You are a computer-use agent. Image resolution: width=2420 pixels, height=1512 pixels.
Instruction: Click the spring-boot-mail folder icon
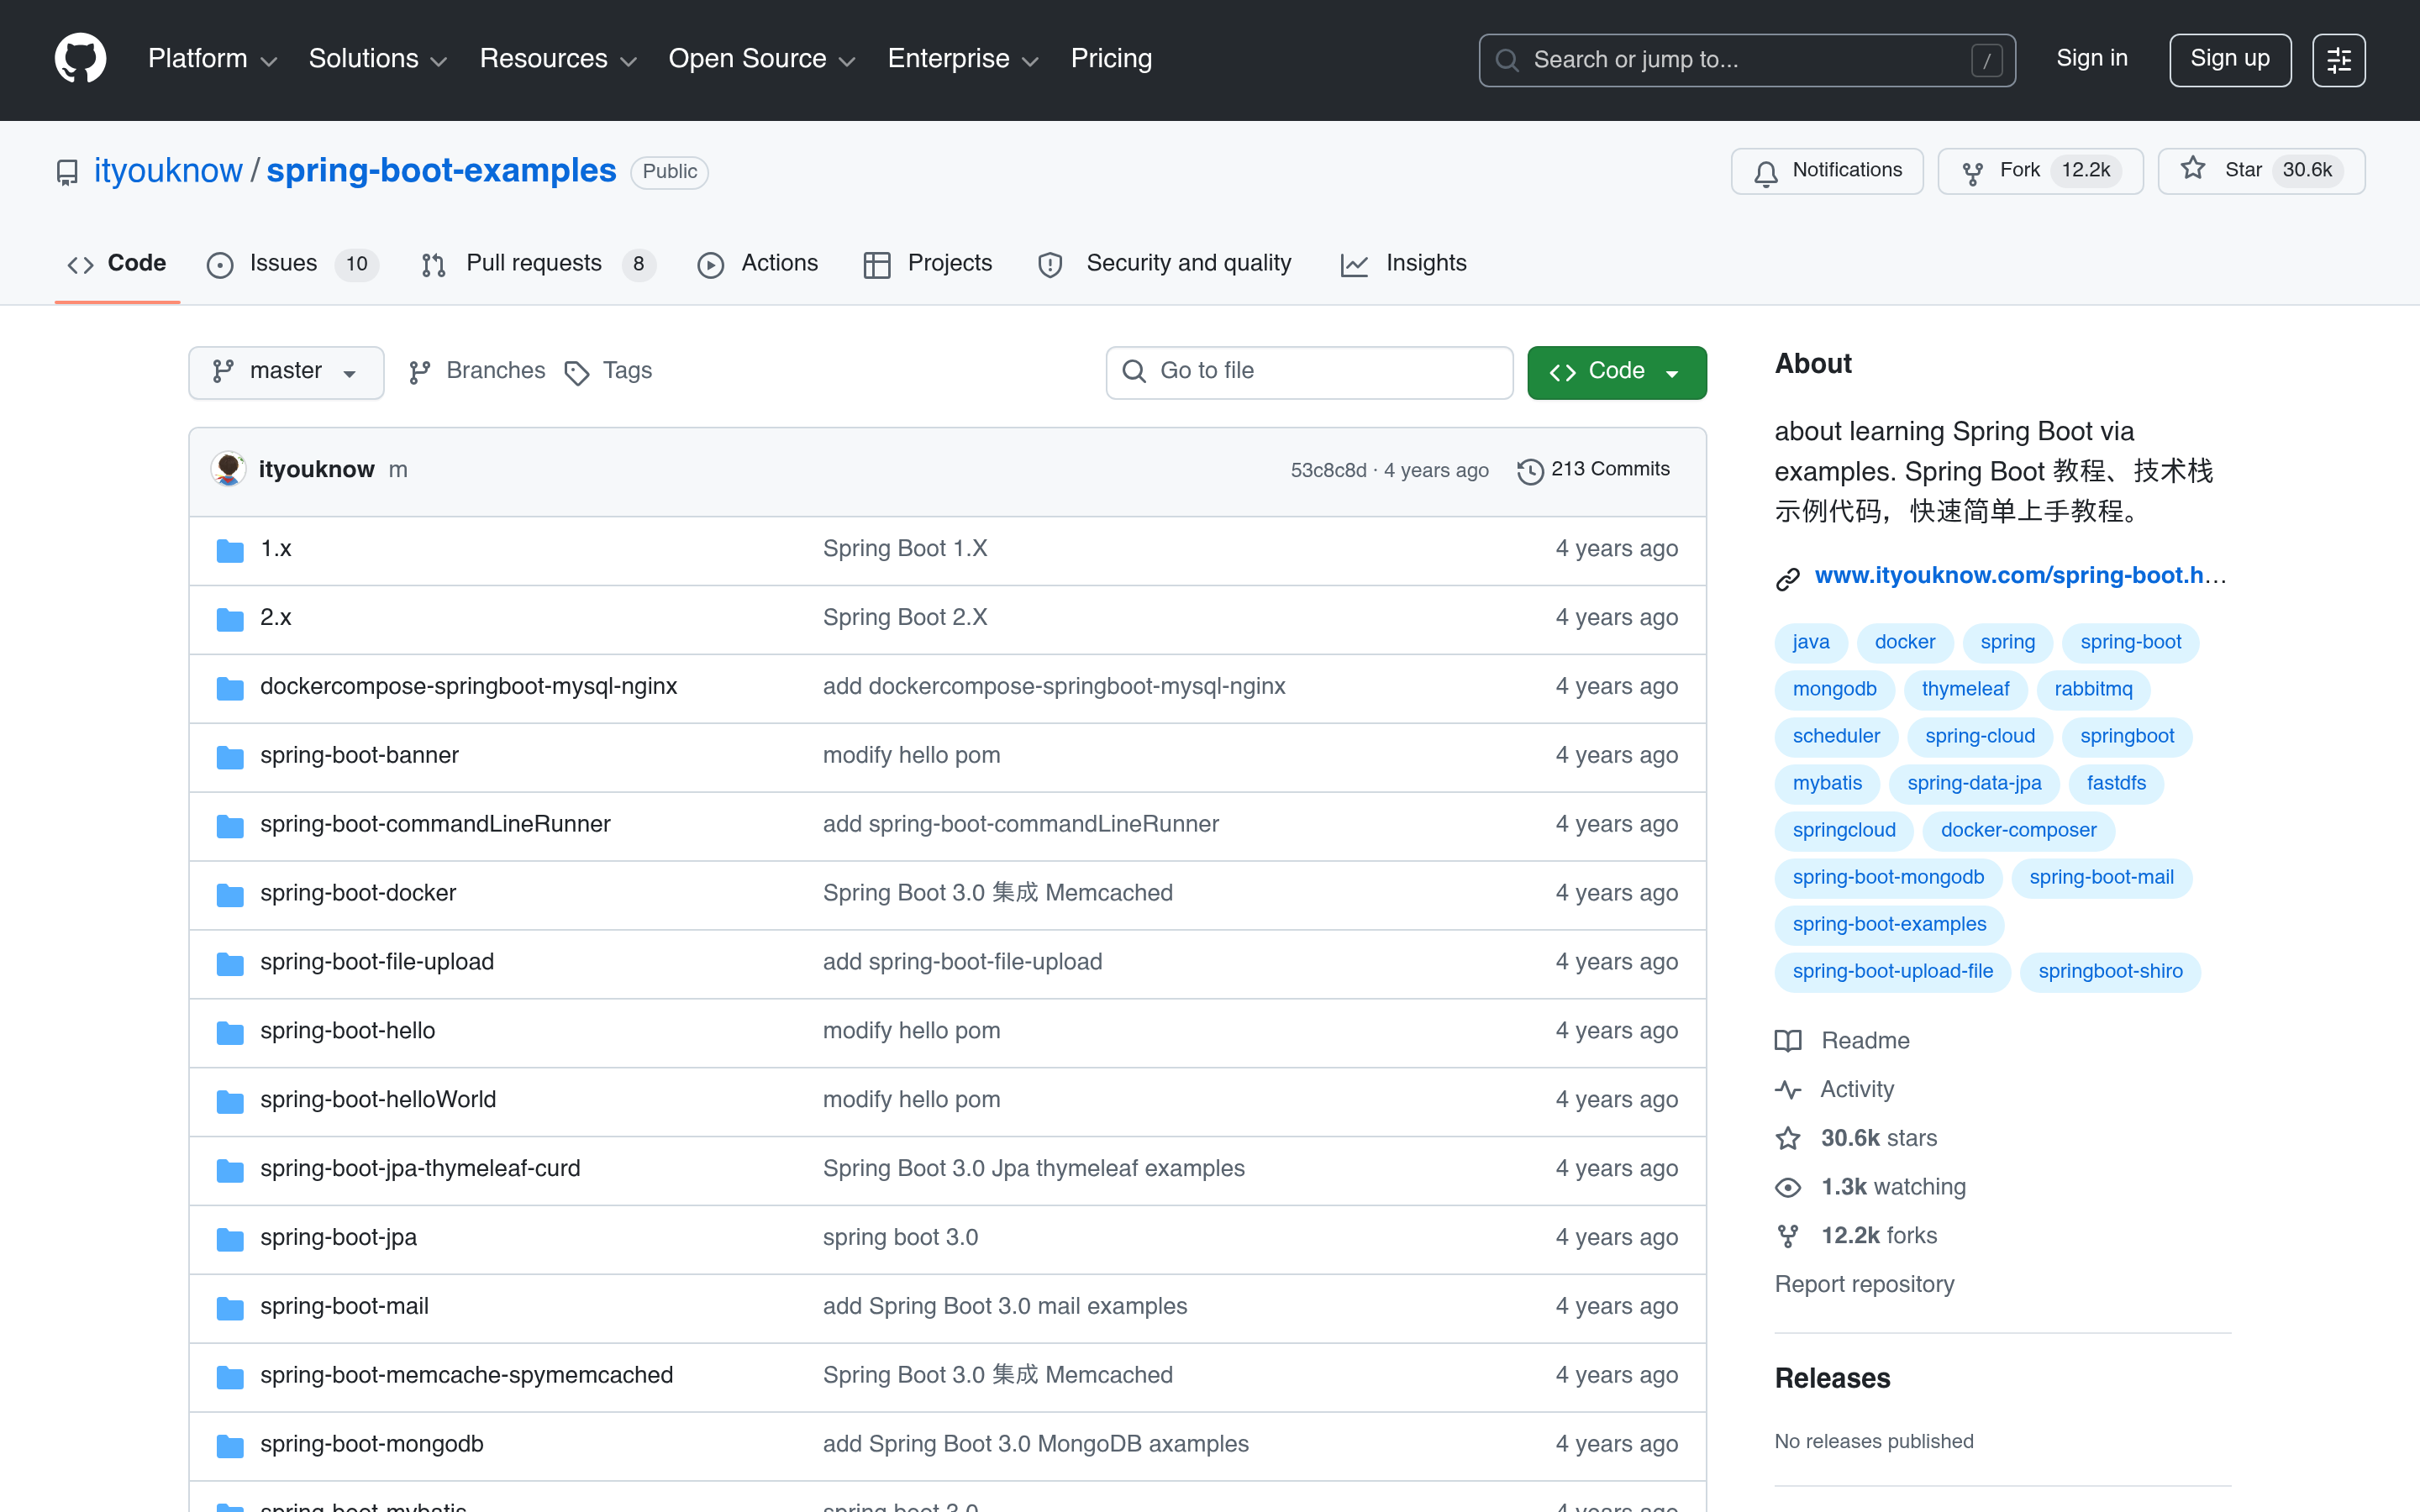[x=230, y=1308]
